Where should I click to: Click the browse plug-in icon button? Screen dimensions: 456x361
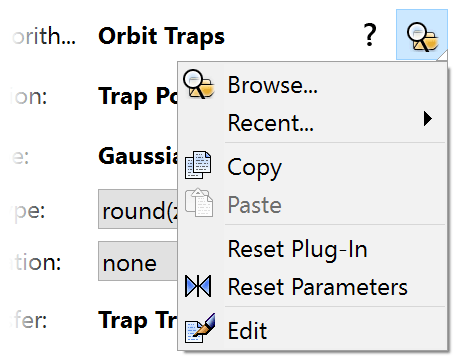tap(422, 35)
